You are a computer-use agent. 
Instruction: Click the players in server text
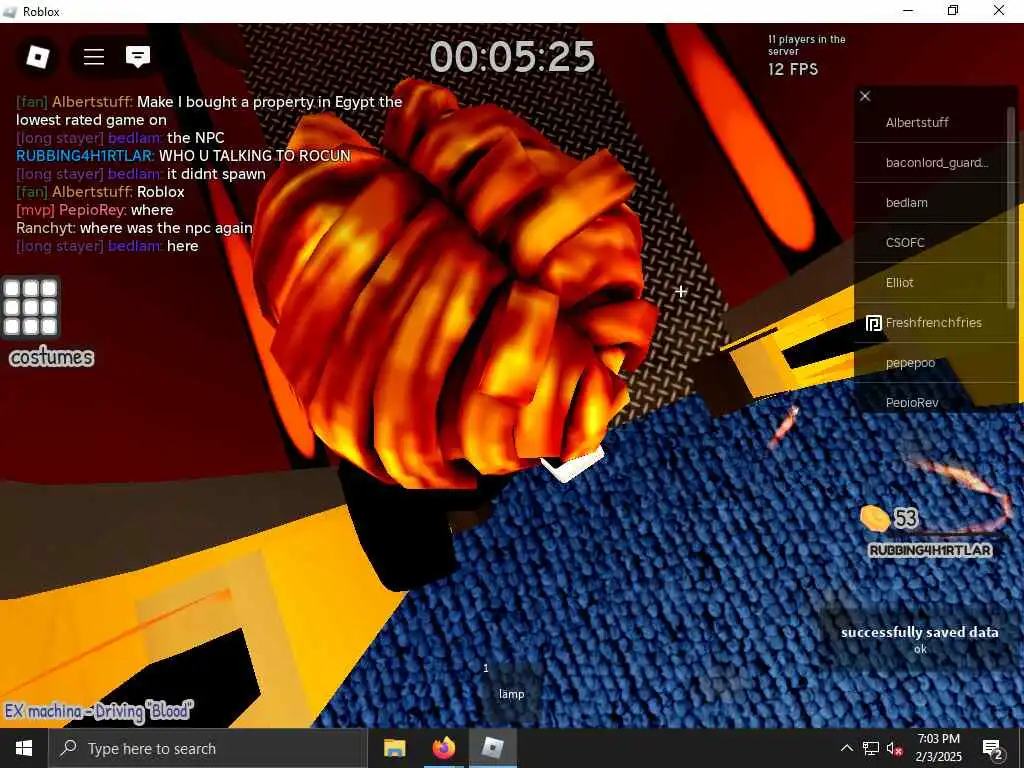[807, 45]
